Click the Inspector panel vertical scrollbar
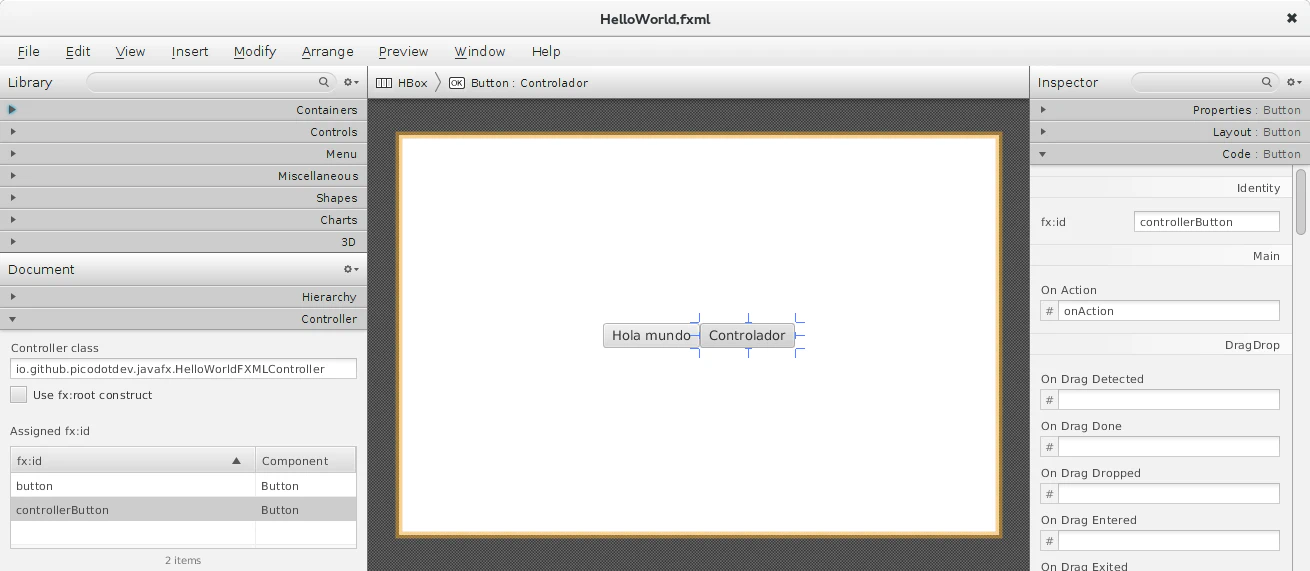The width and height of the screenshot is (1310, 571). coord(1301,200)
